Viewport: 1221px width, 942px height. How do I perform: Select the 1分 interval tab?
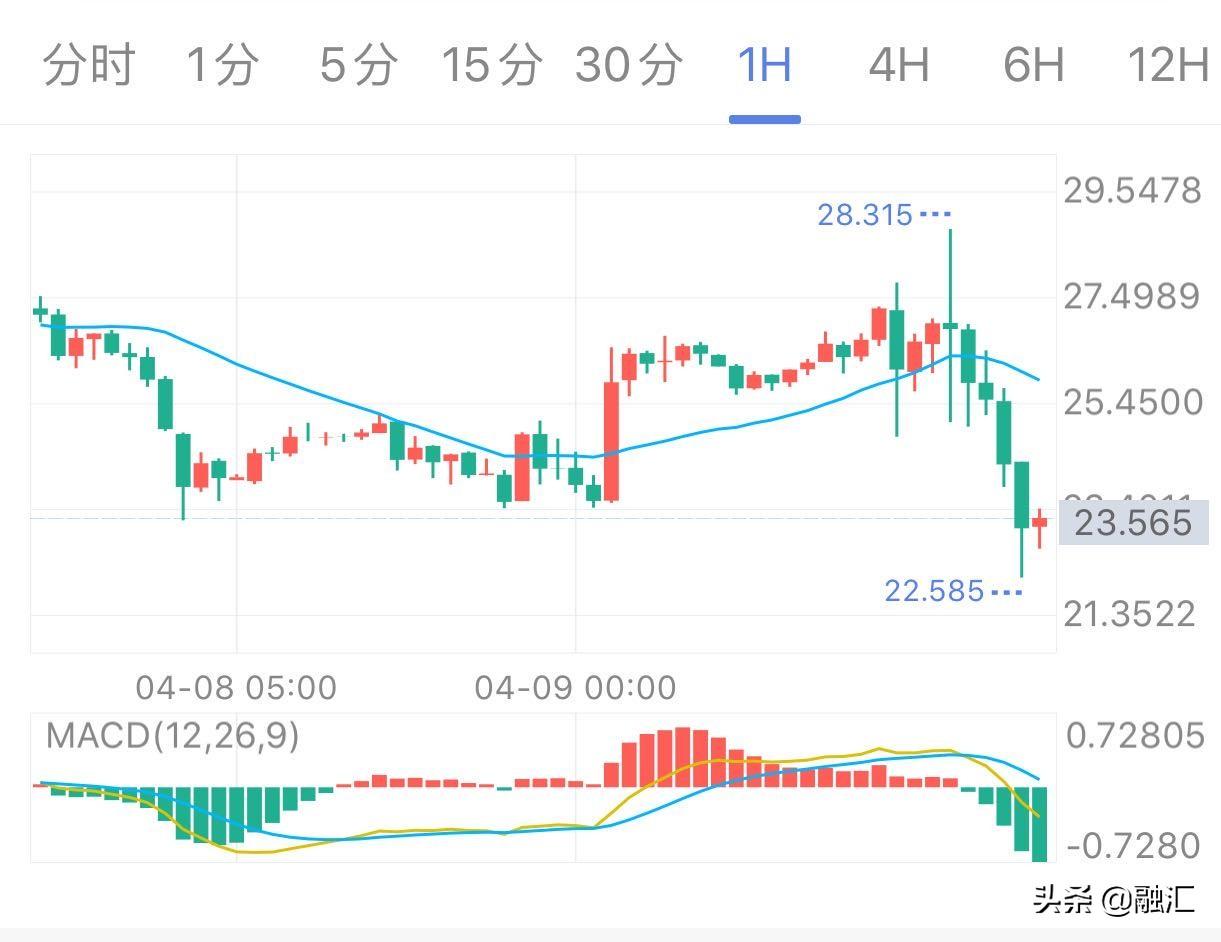[x=222, y=66]
